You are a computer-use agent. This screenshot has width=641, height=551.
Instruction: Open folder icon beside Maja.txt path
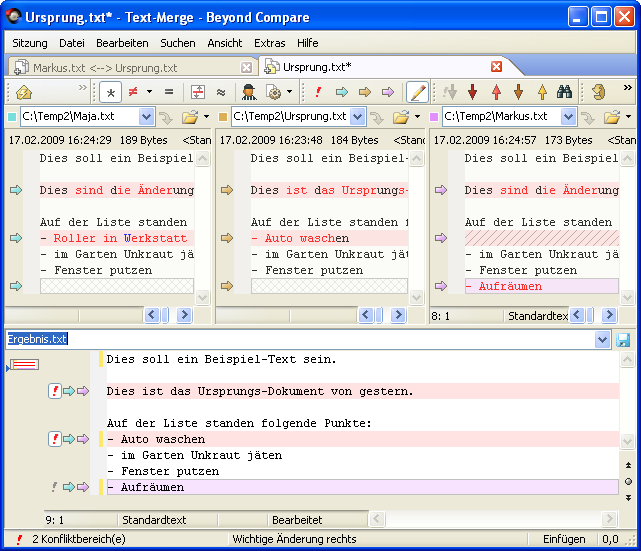pos(190,117)
